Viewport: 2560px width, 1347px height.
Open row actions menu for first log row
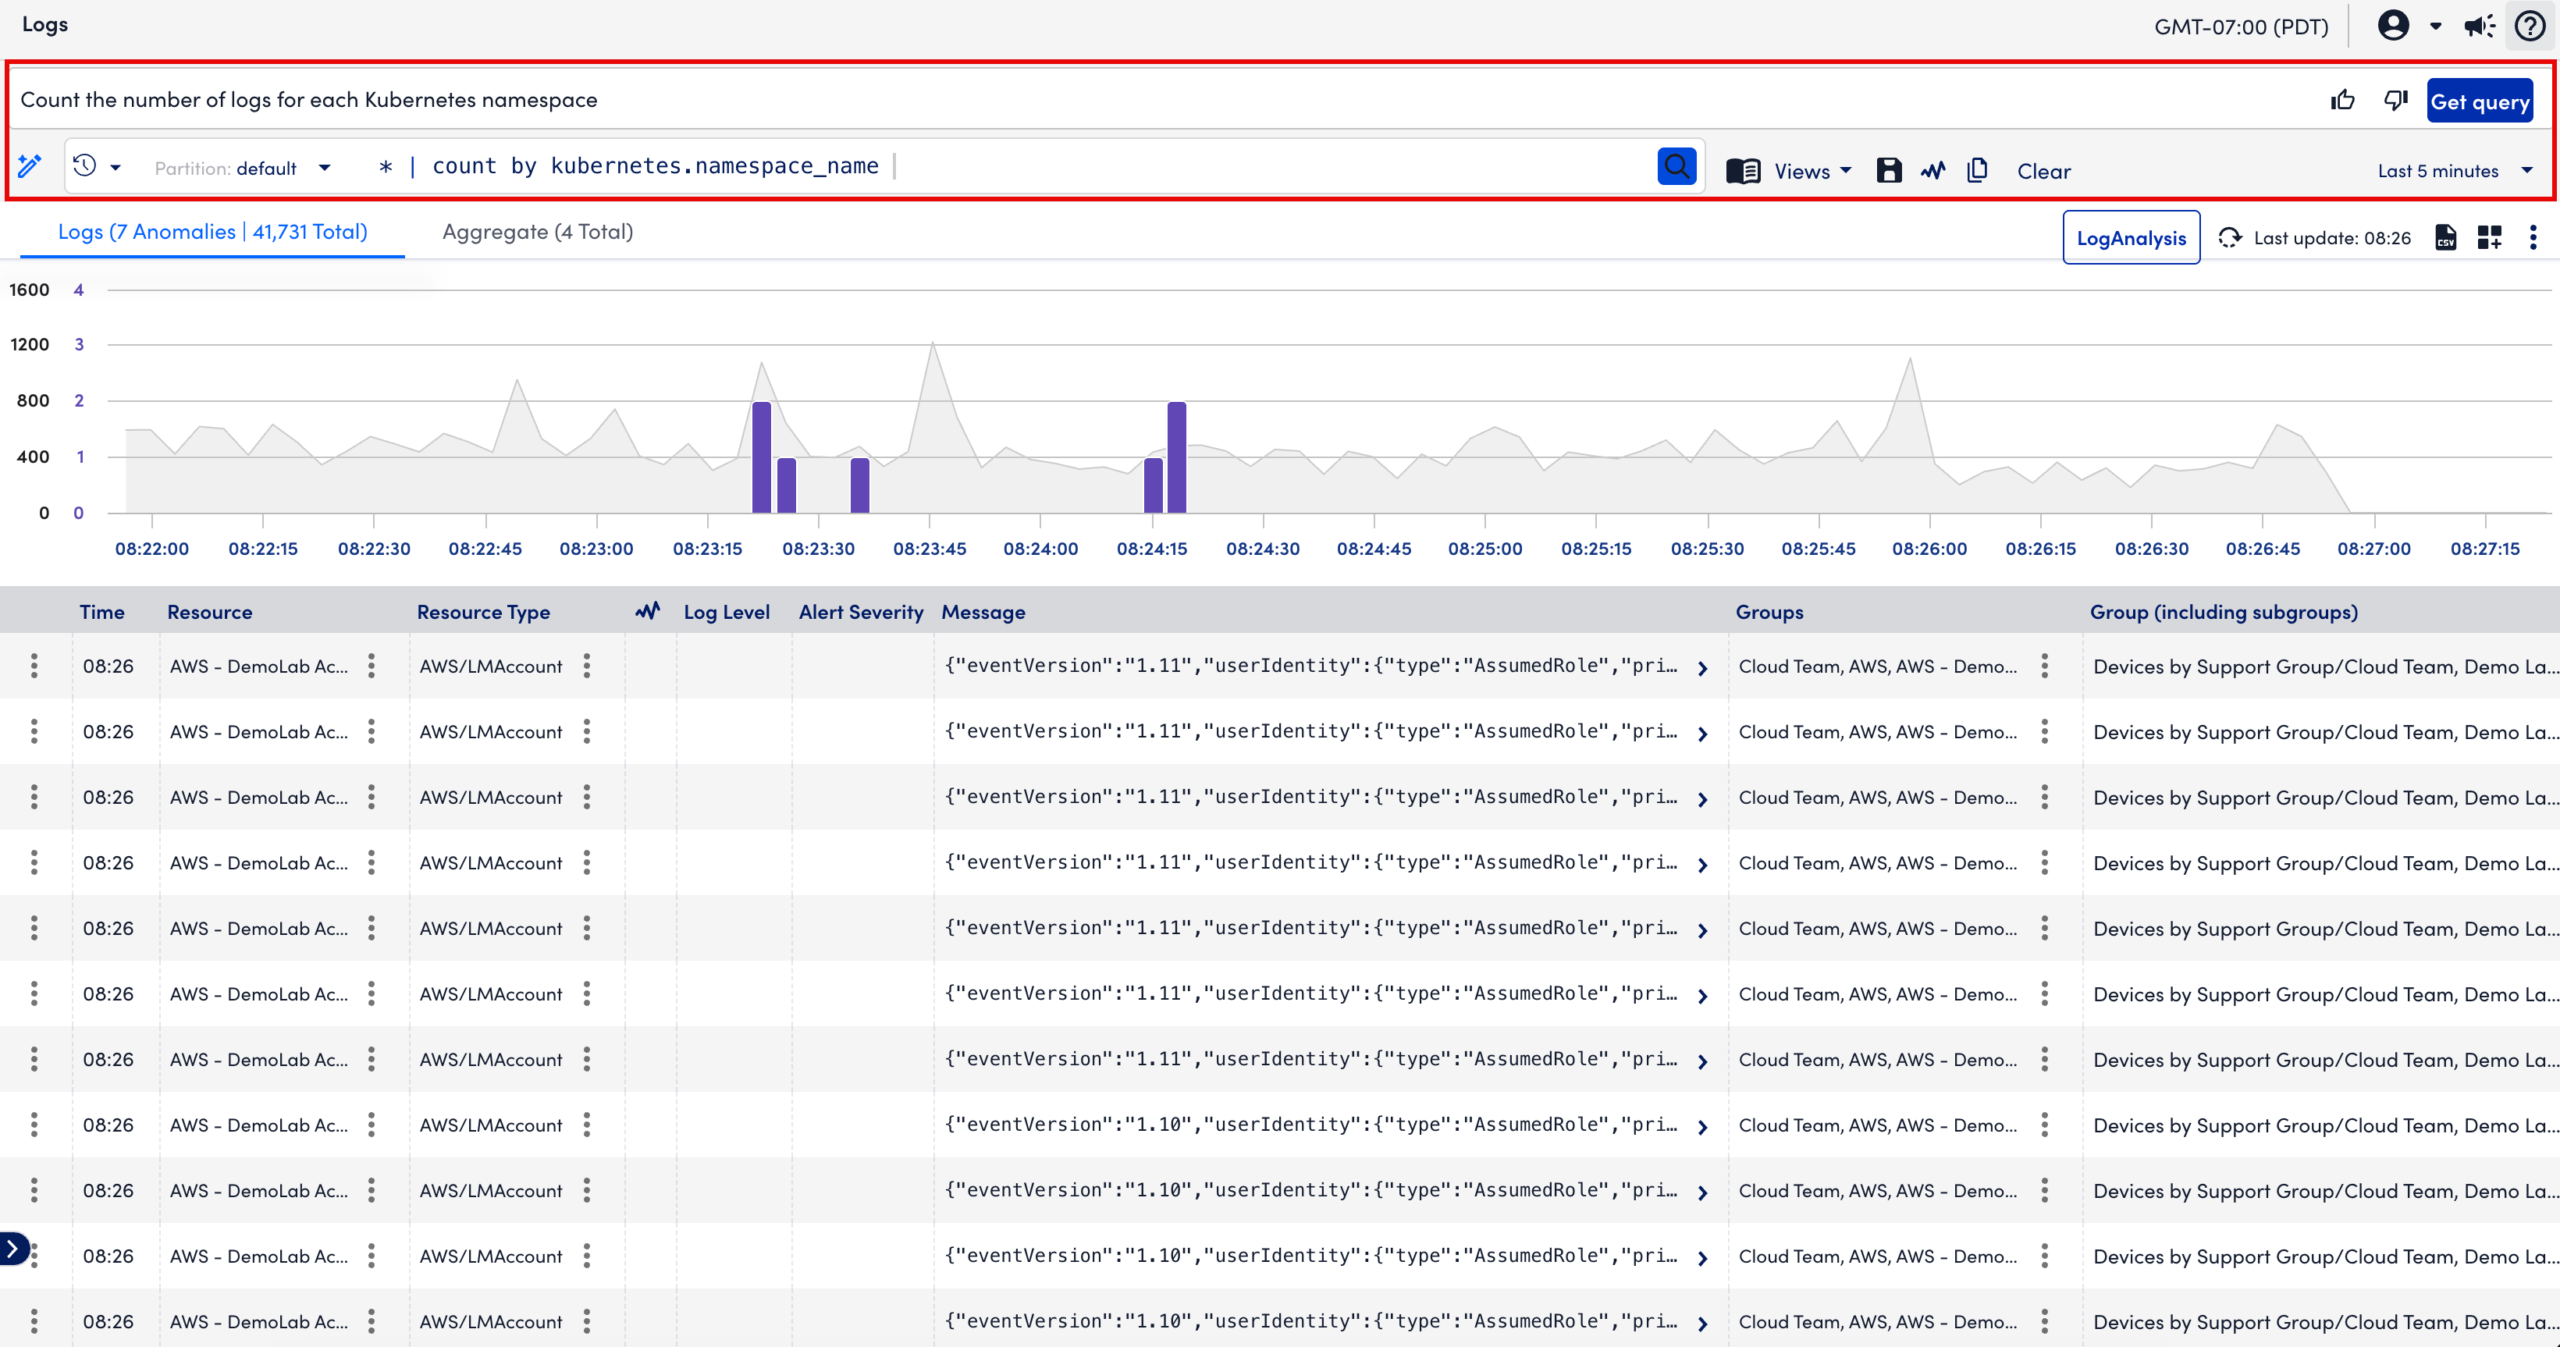click(34, 666)
